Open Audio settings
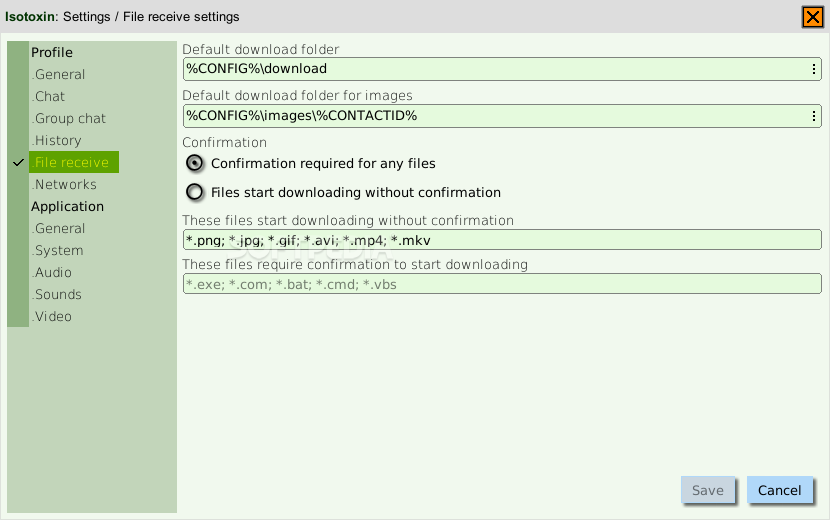The width and height of the screenshot is (830, 520). coord(52,272)
